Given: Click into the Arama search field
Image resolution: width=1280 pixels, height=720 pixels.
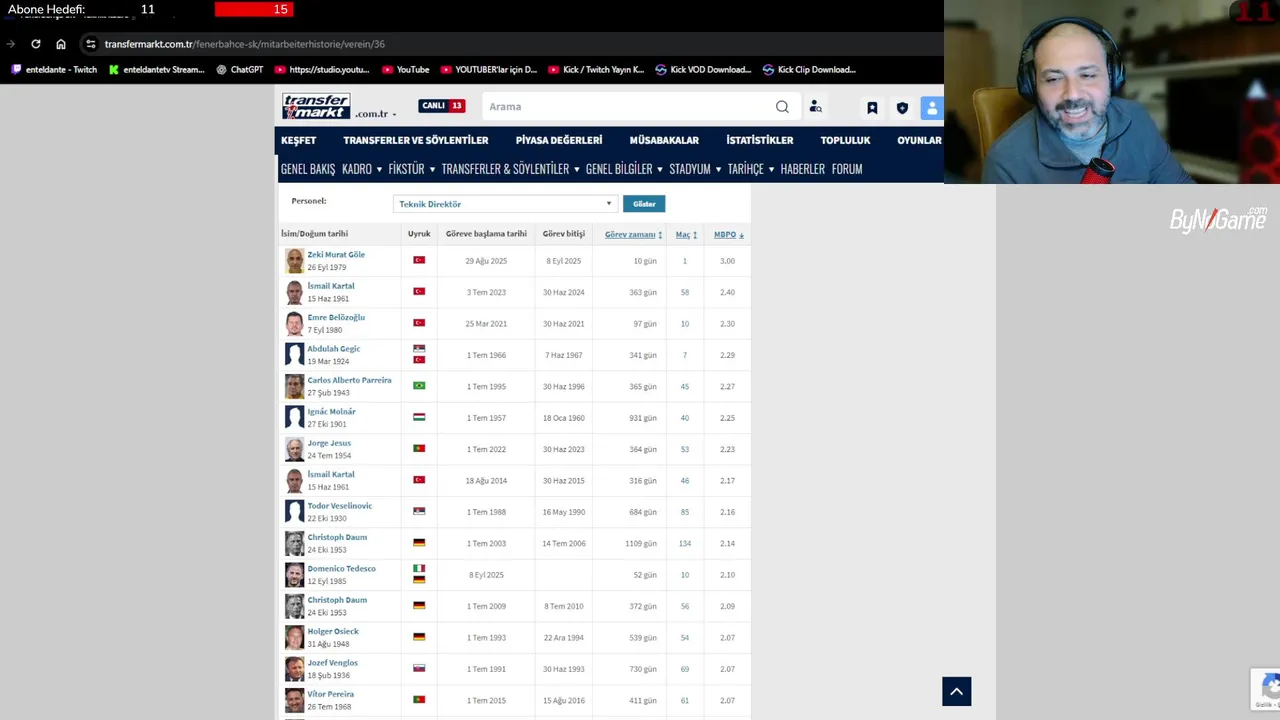Looking at the screenshot, I should [x=630, y=107].
